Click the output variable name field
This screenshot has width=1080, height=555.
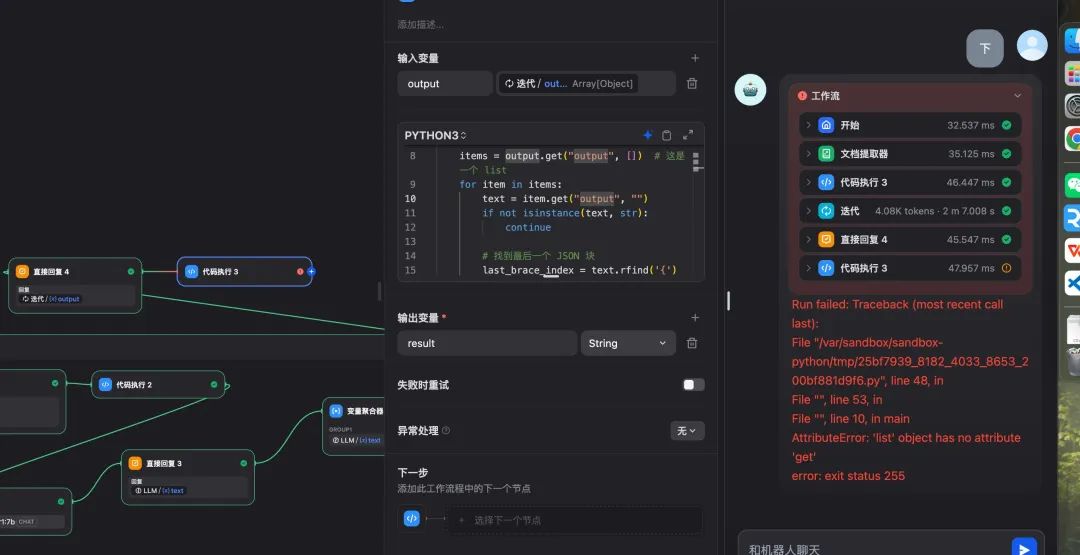(445, 83)
